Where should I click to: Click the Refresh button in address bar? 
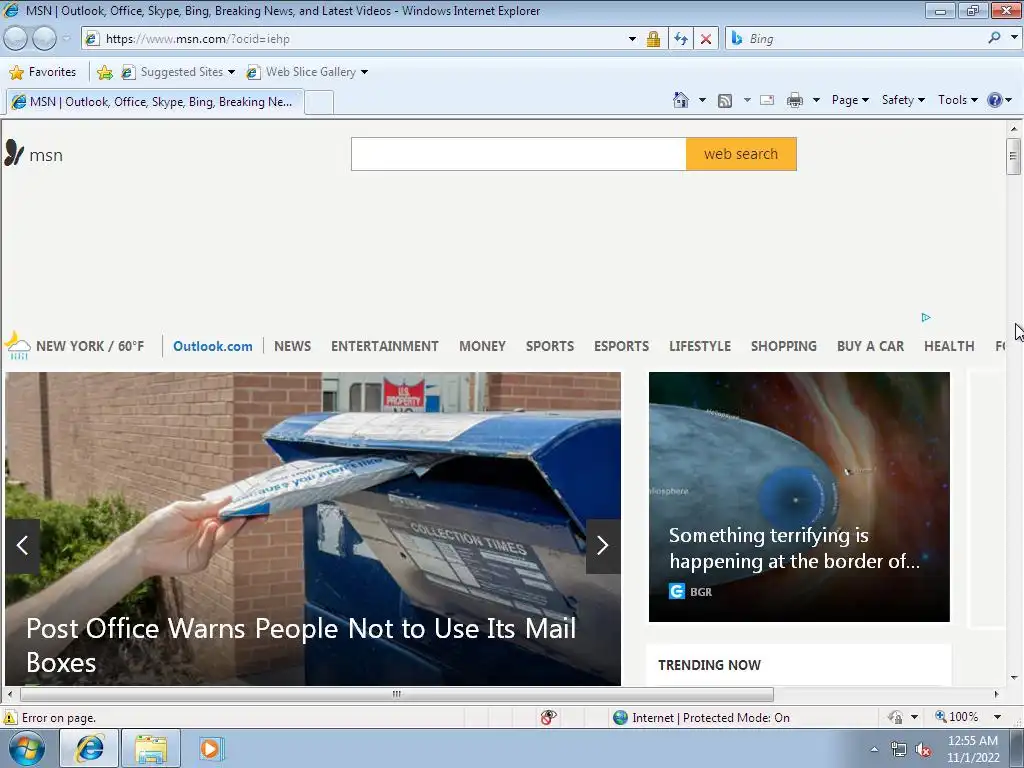[x=680, y=39]
